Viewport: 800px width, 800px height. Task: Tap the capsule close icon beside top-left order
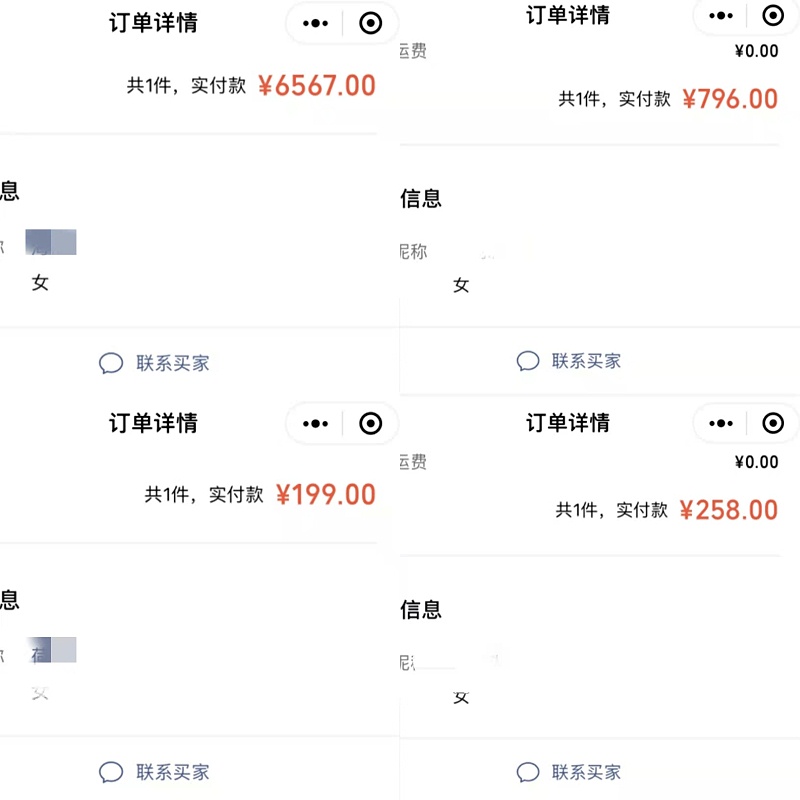click(370, 23)
